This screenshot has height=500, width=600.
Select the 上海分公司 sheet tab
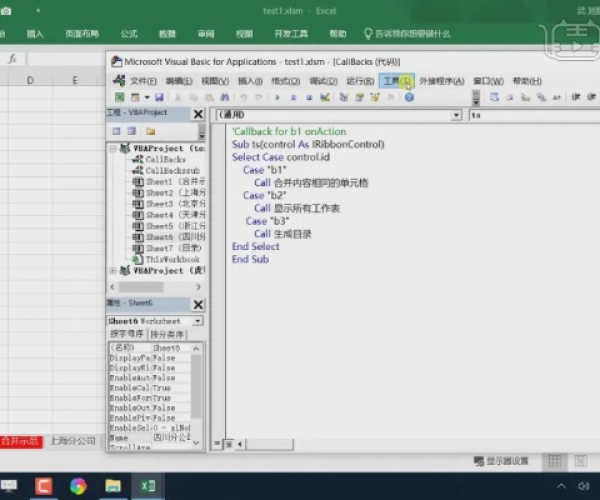[x=73, y=441]
